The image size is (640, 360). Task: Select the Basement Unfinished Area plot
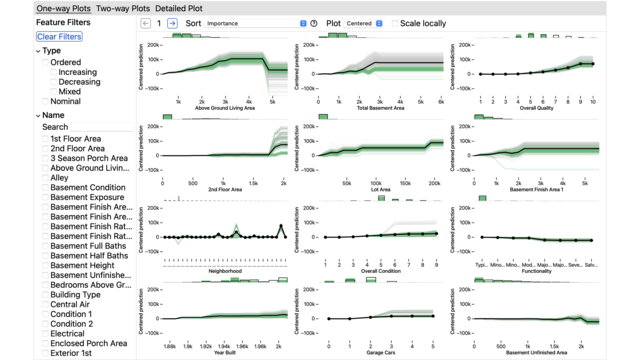coord(525,317)
